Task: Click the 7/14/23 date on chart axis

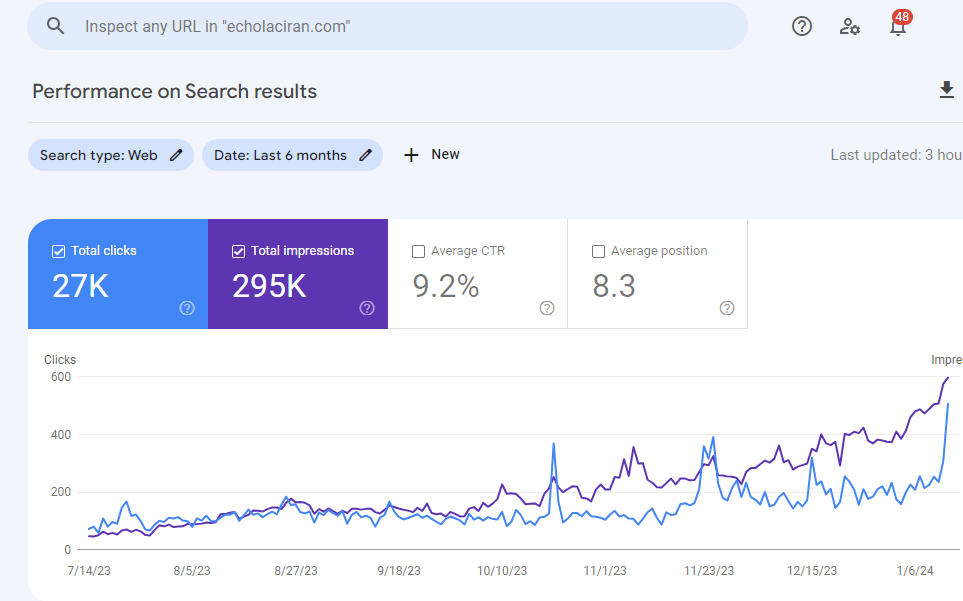Action: pyautogui.click(x=89, y=571)
